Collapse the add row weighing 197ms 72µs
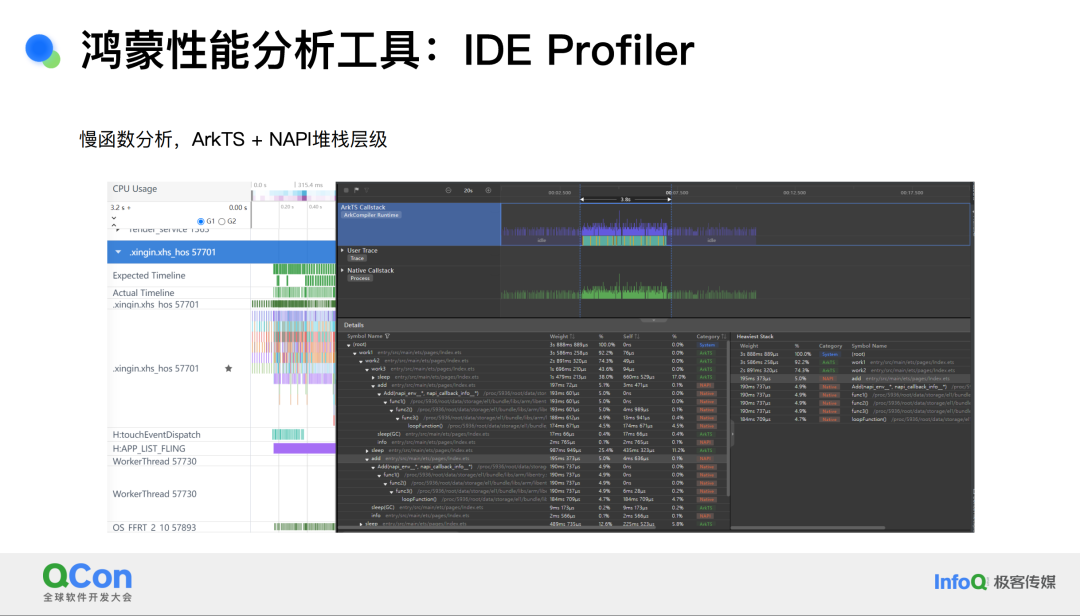 click(x=373, y=386)
